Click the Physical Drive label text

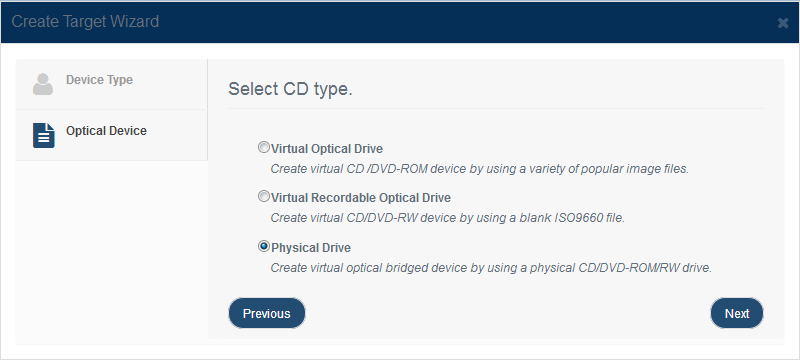[311, 248]
